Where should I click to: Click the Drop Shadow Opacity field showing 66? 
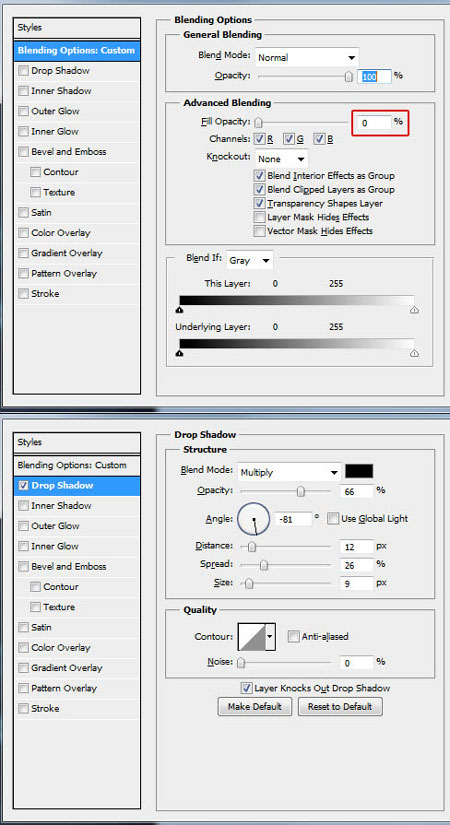pyautogui.click(x=357, y=491)
